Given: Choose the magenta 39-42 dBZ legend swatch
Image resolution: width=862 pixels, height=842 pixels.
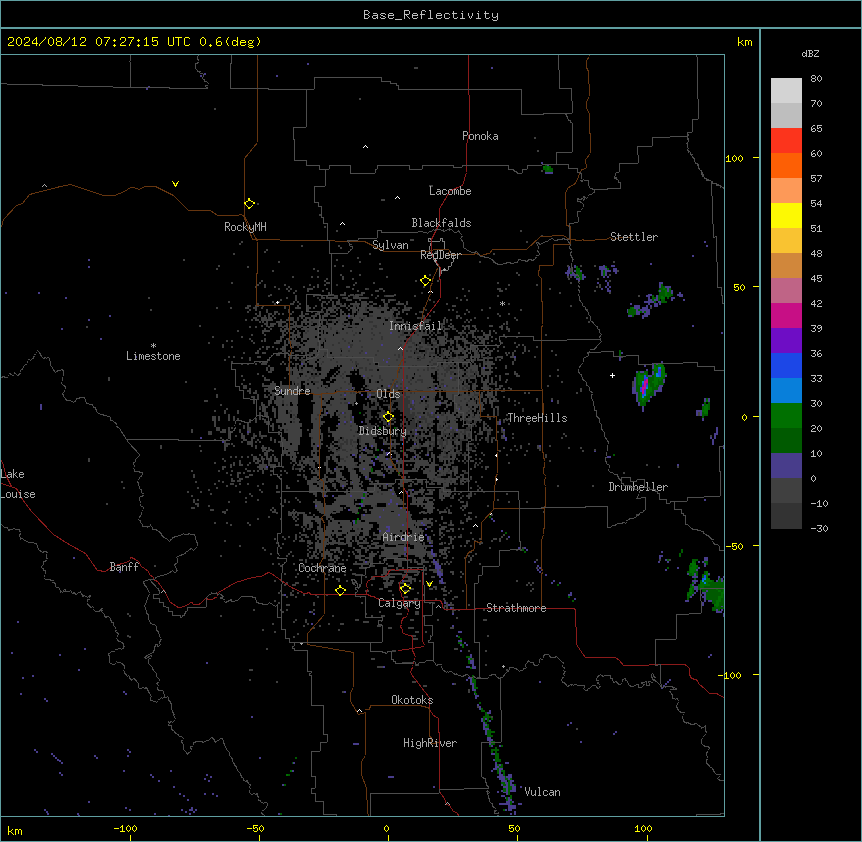Looking at the screenshot, I should click(x=786, y=315).
